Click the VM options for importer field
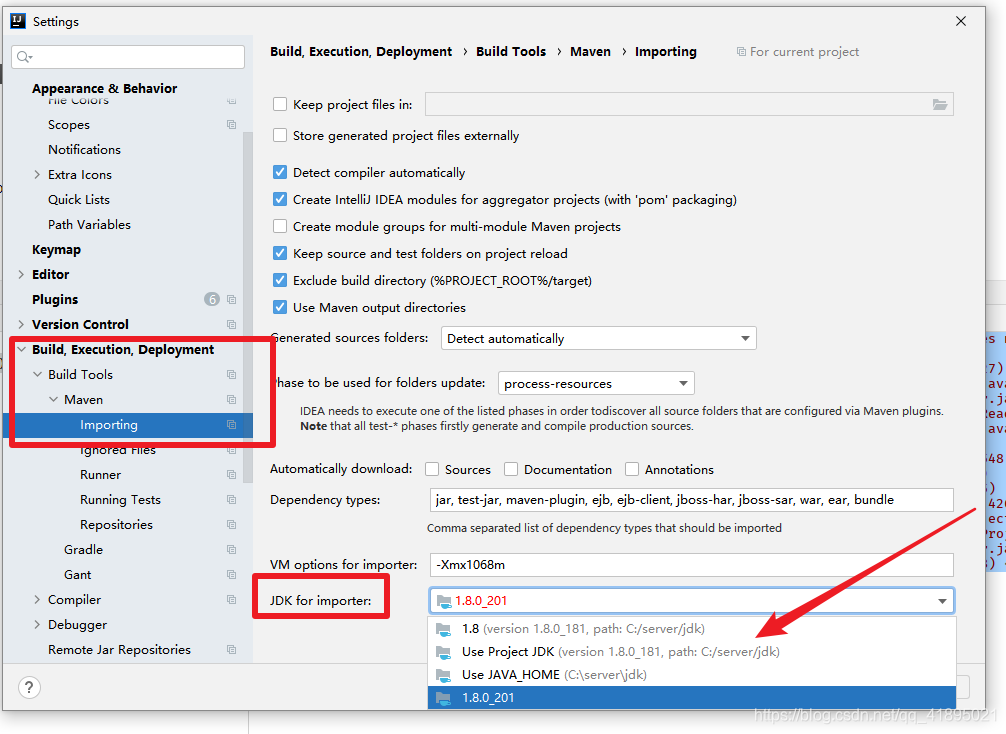The image size is (1006, 734). coord(692,565)
